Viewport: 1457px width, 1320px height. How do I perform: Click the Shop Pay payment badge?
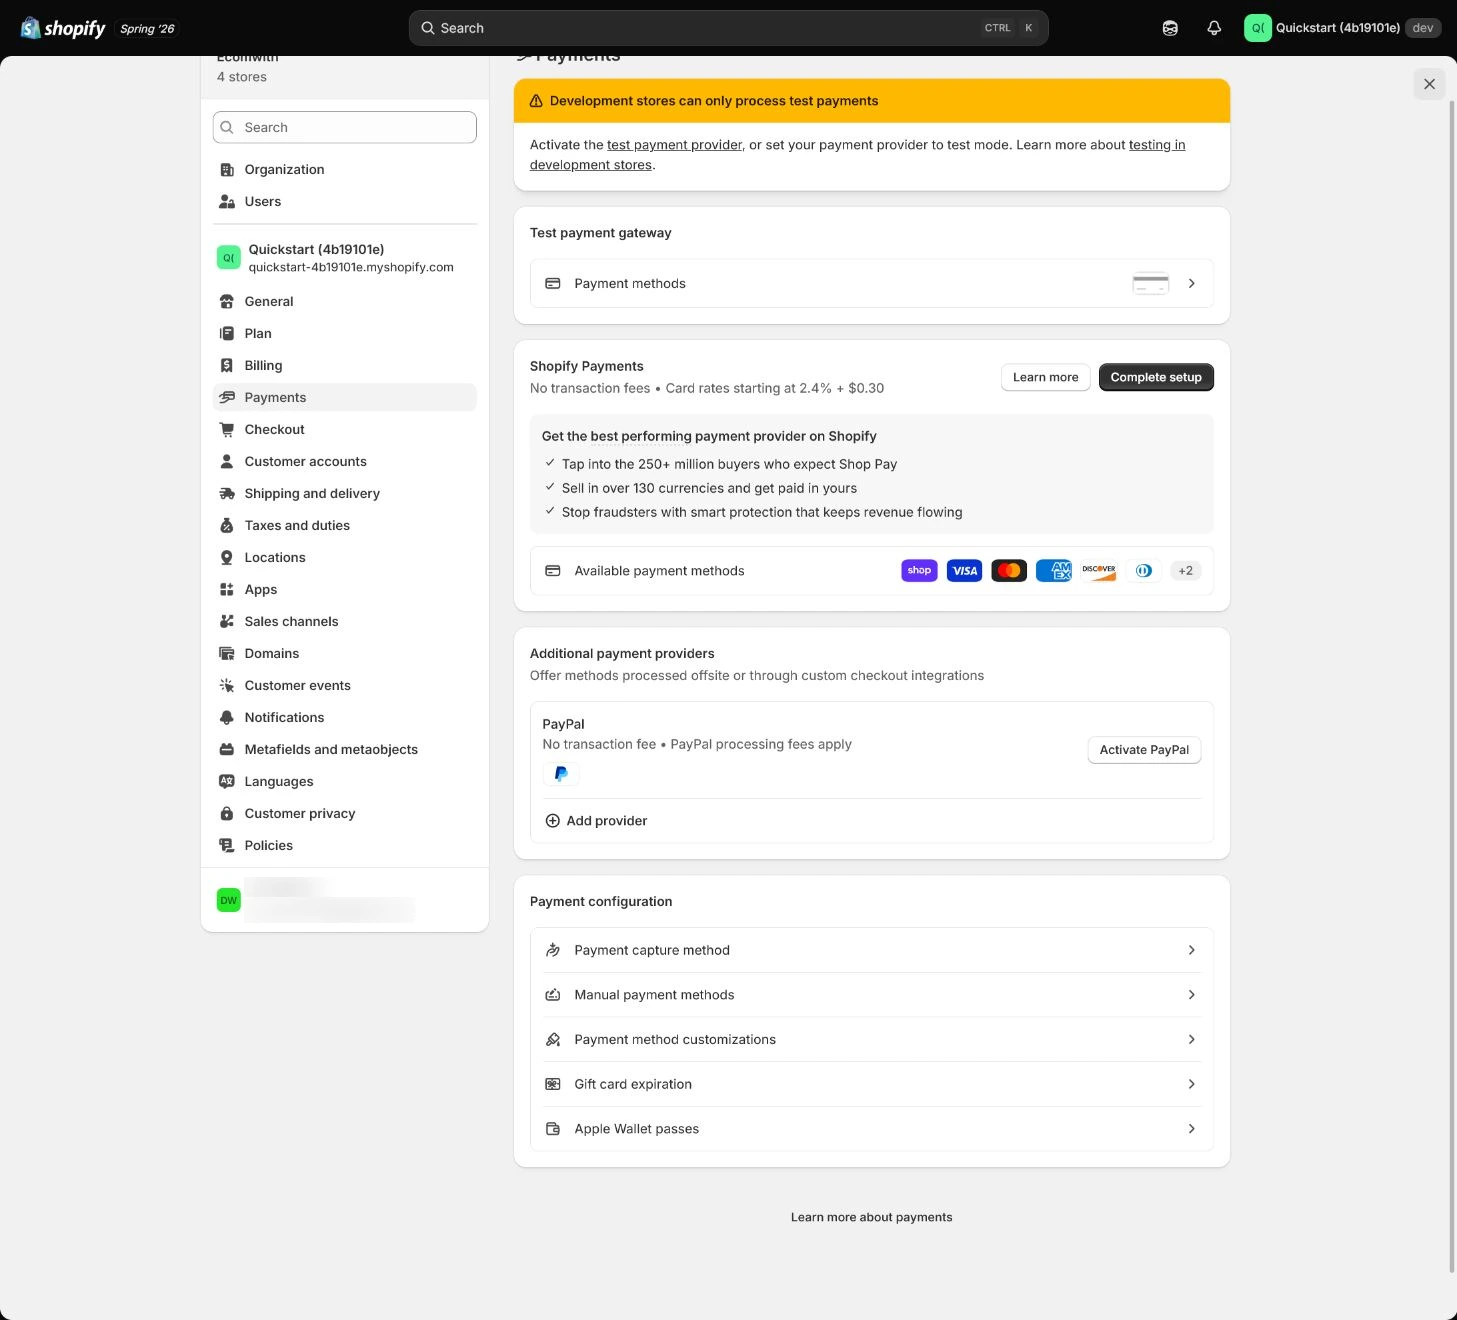pos(919,571)
